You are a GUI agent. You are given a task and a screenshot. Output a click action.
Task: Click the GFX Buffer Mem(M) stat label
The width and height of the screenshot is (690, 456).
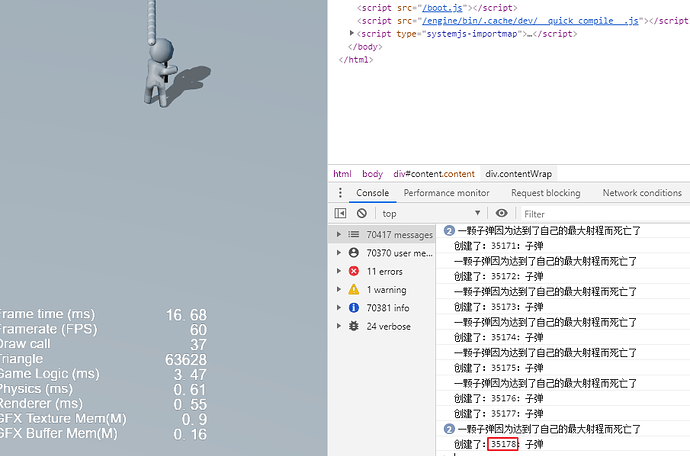(x=59, y=433)
